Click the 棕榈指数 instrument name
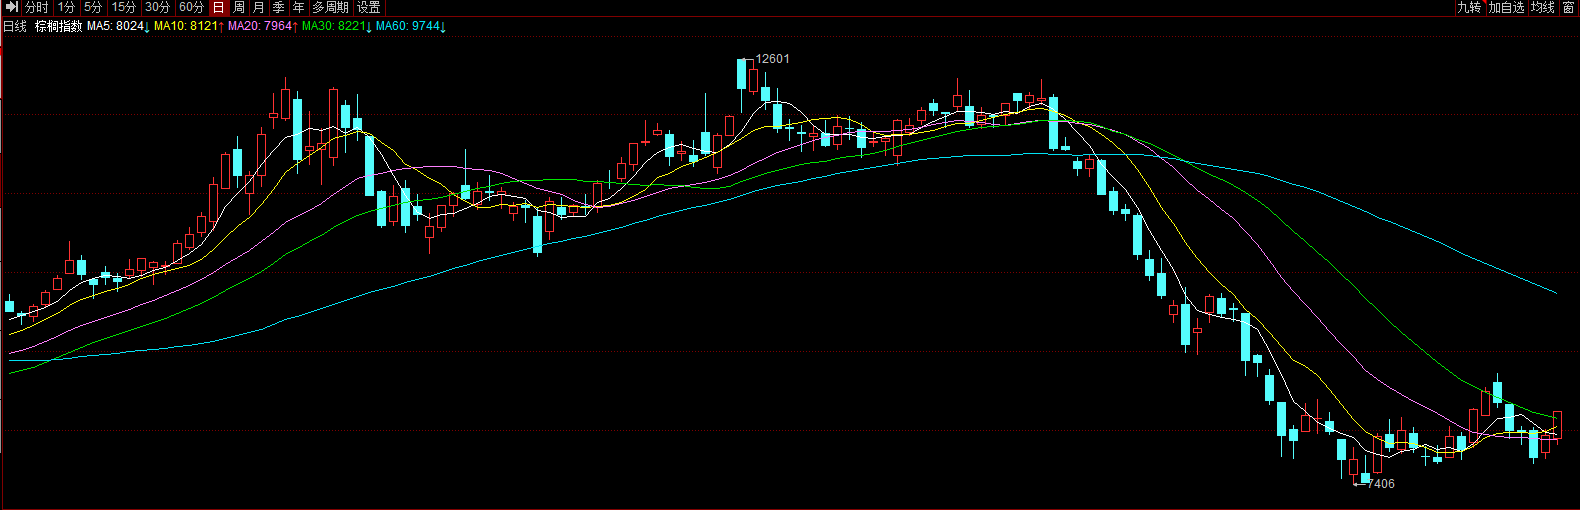1580x510 pixels. tap(59, 26)
